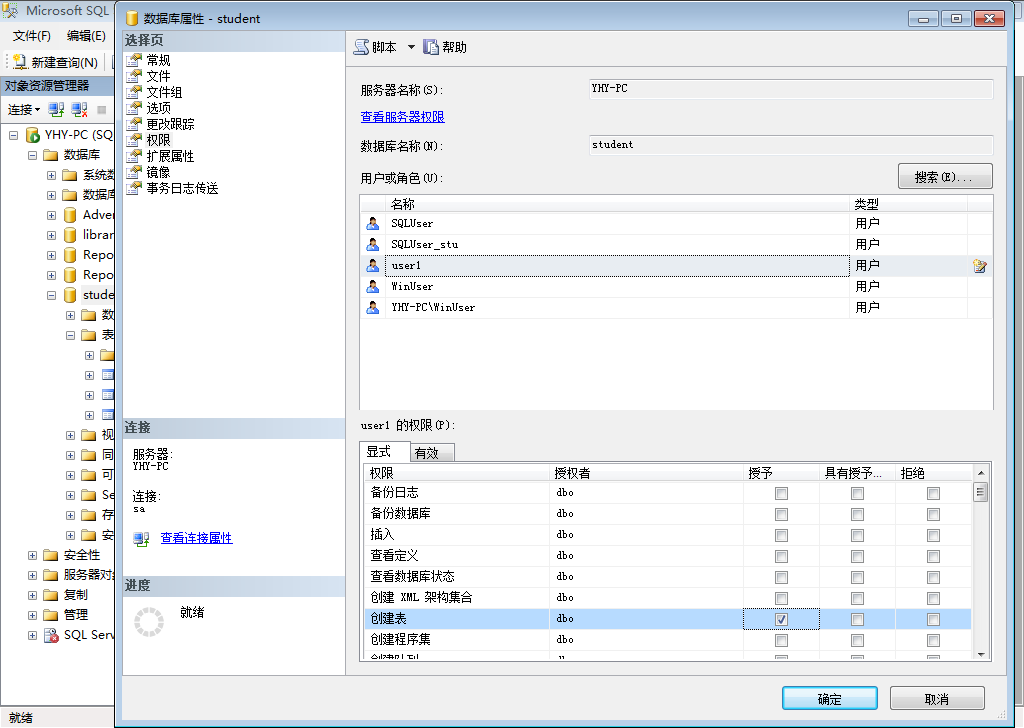Viewport: 1024px width, 728px height.
Task: Click the connect object explorer icon
Action: click(x=56, y=110)
